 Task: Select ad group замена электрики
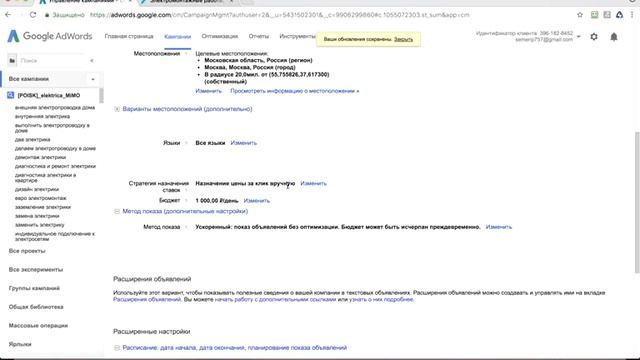[37, 216]
